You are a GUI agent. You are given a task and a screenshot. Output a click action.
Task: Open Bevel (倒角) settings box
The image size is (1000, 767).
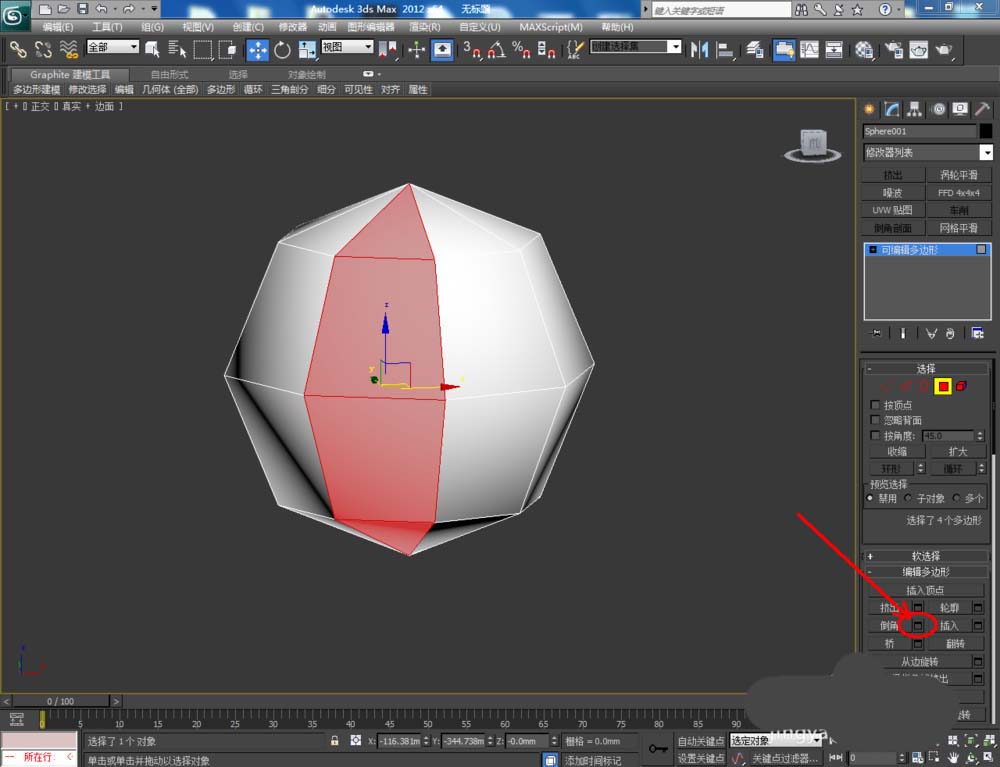(x=918, y=625)
